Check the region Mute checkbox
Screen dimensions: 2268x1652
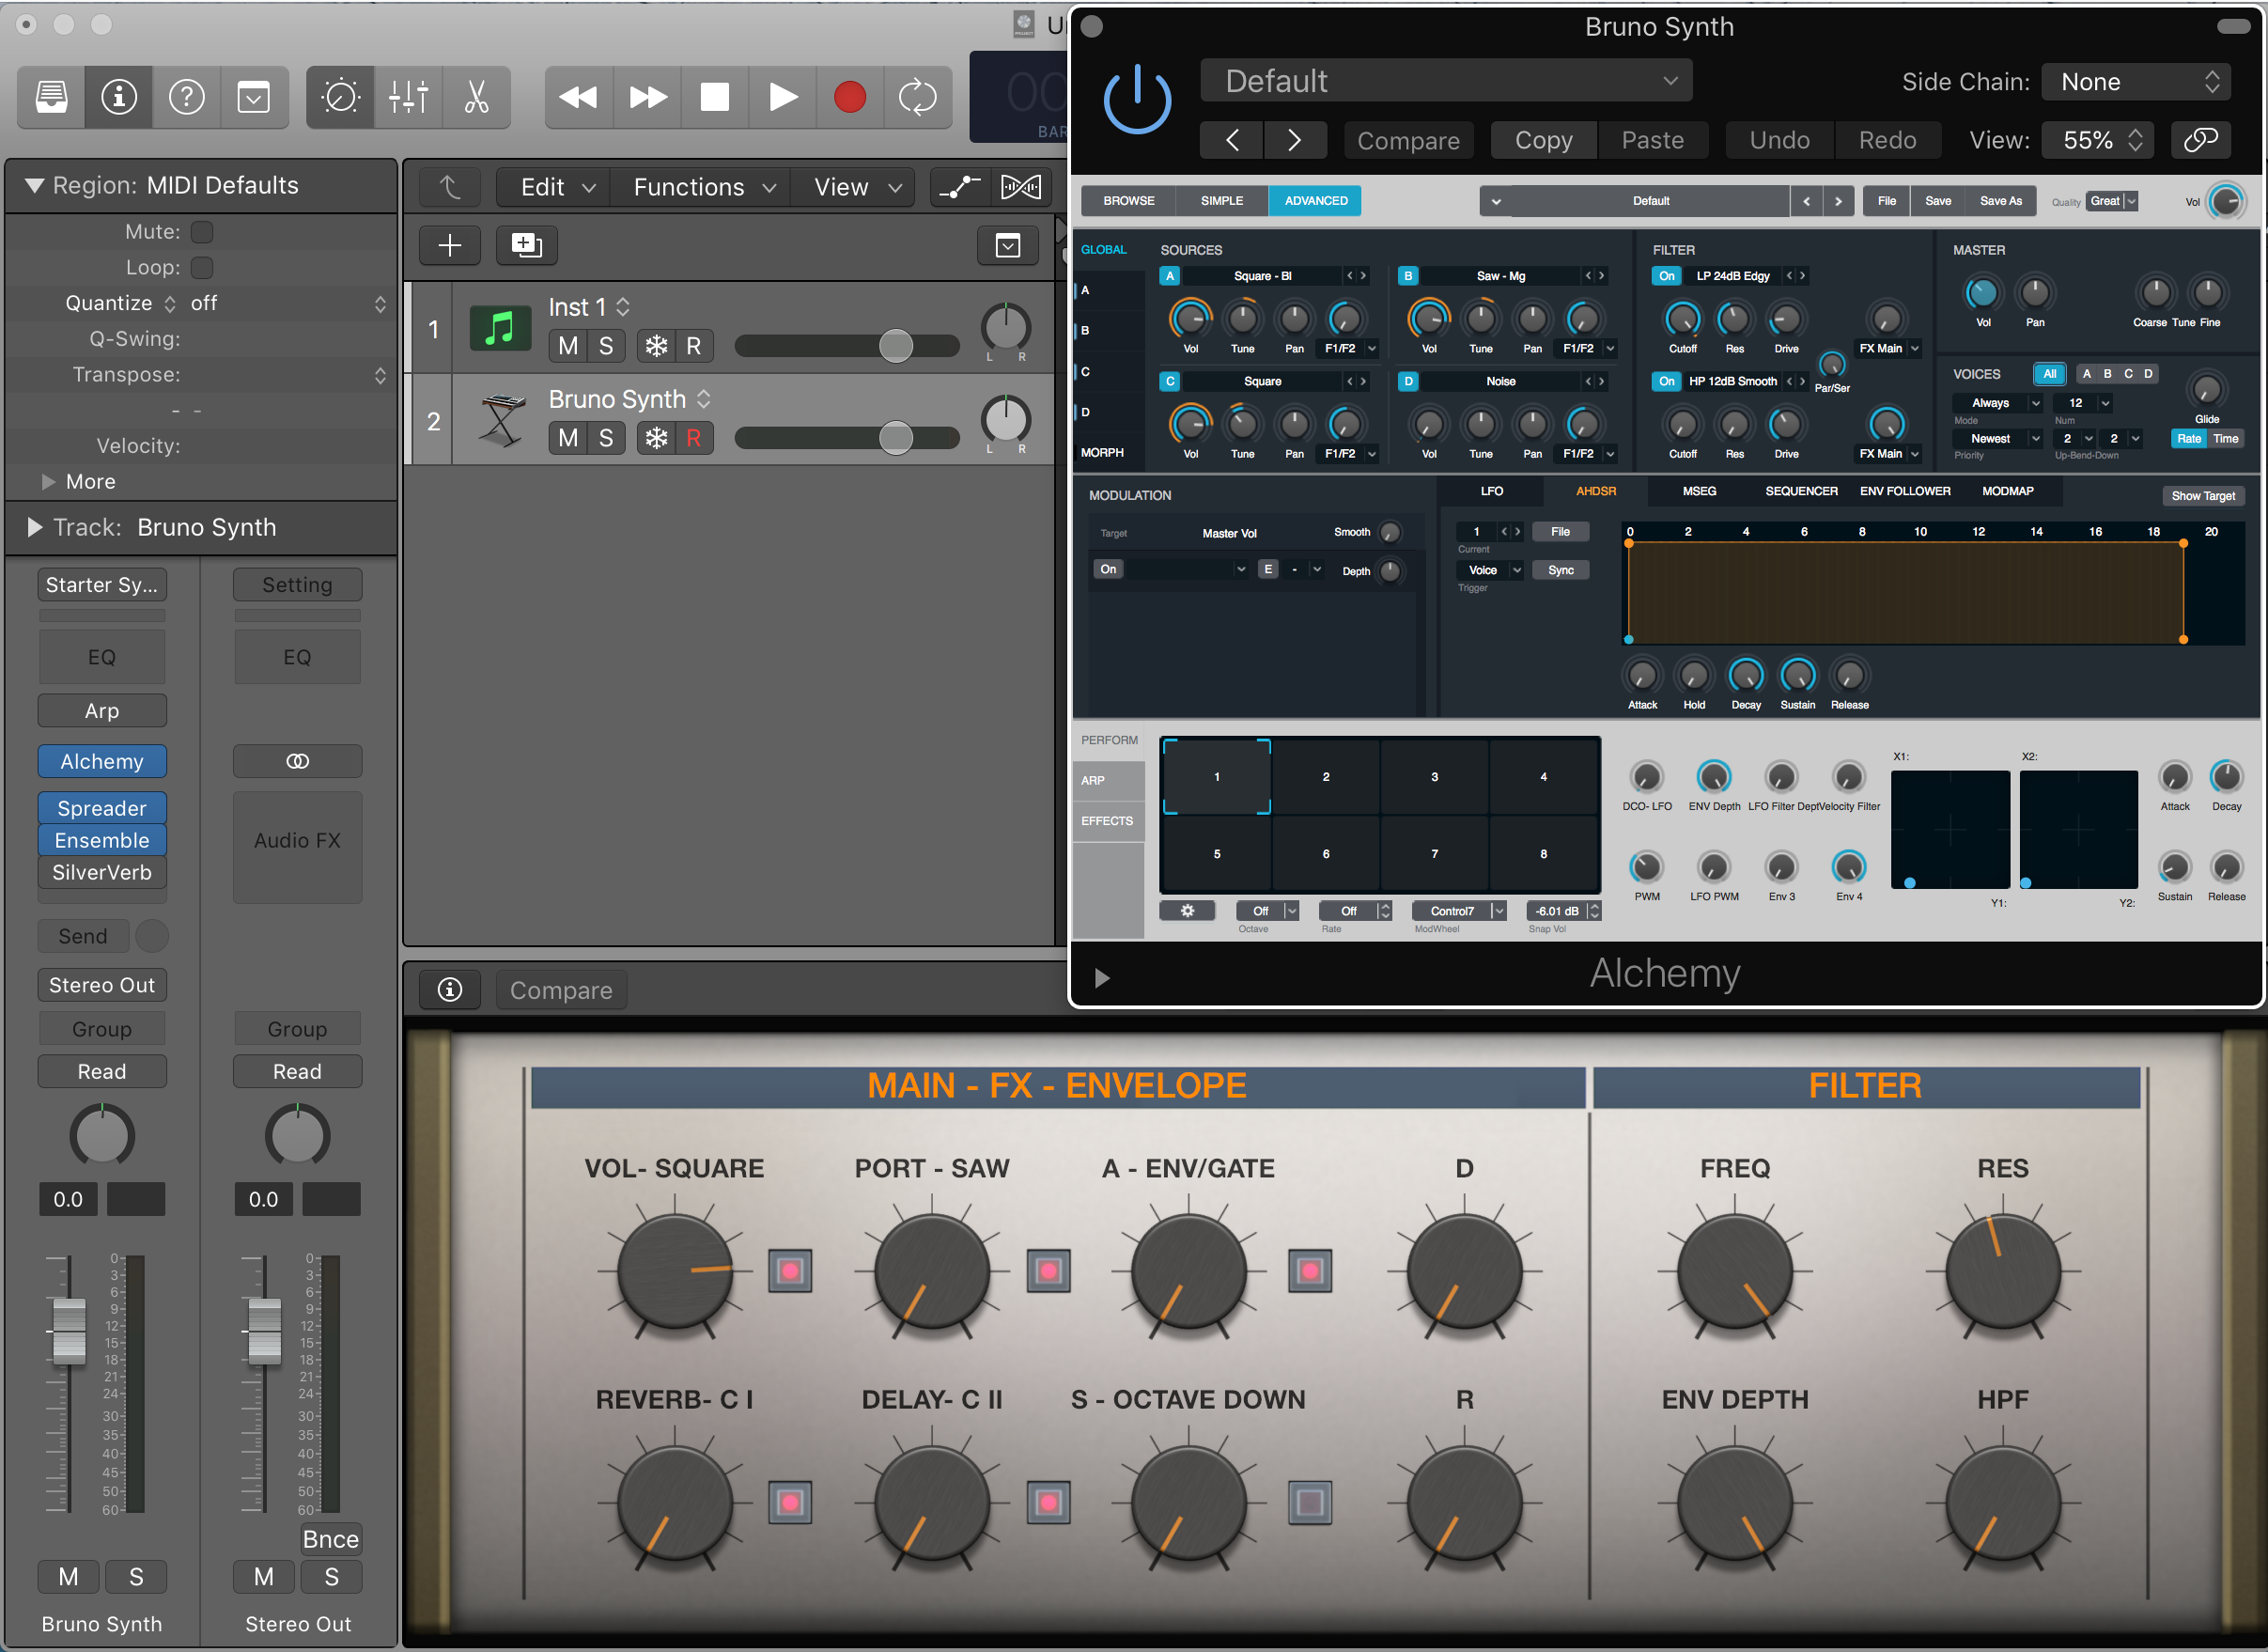tap(202, 232)
